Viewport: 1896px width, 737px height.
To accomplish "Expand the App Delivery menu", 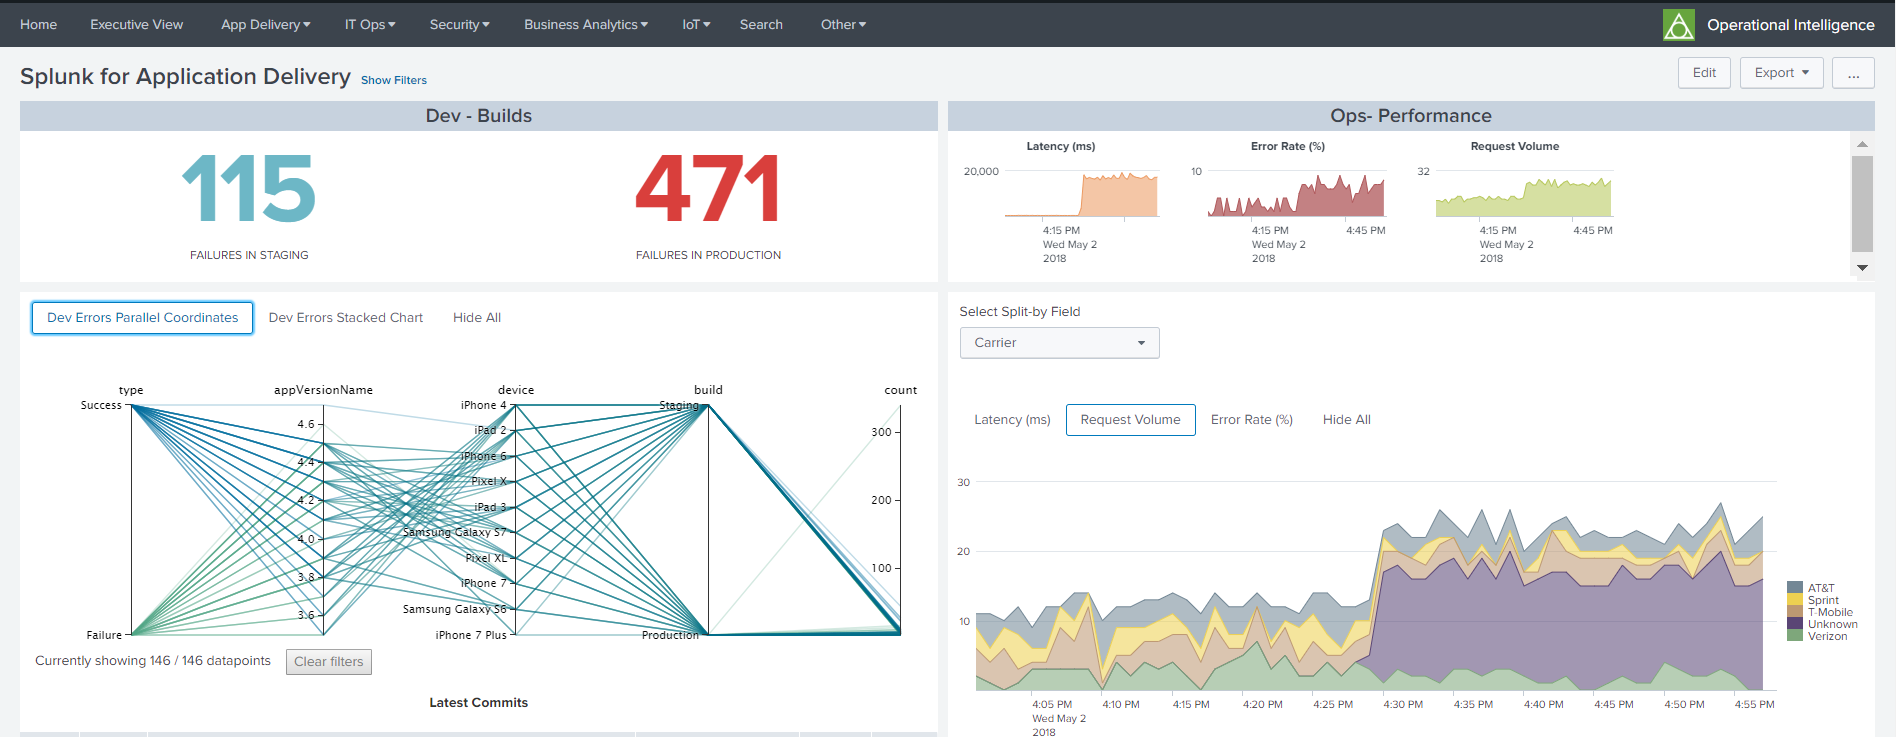I will [265, 24].
